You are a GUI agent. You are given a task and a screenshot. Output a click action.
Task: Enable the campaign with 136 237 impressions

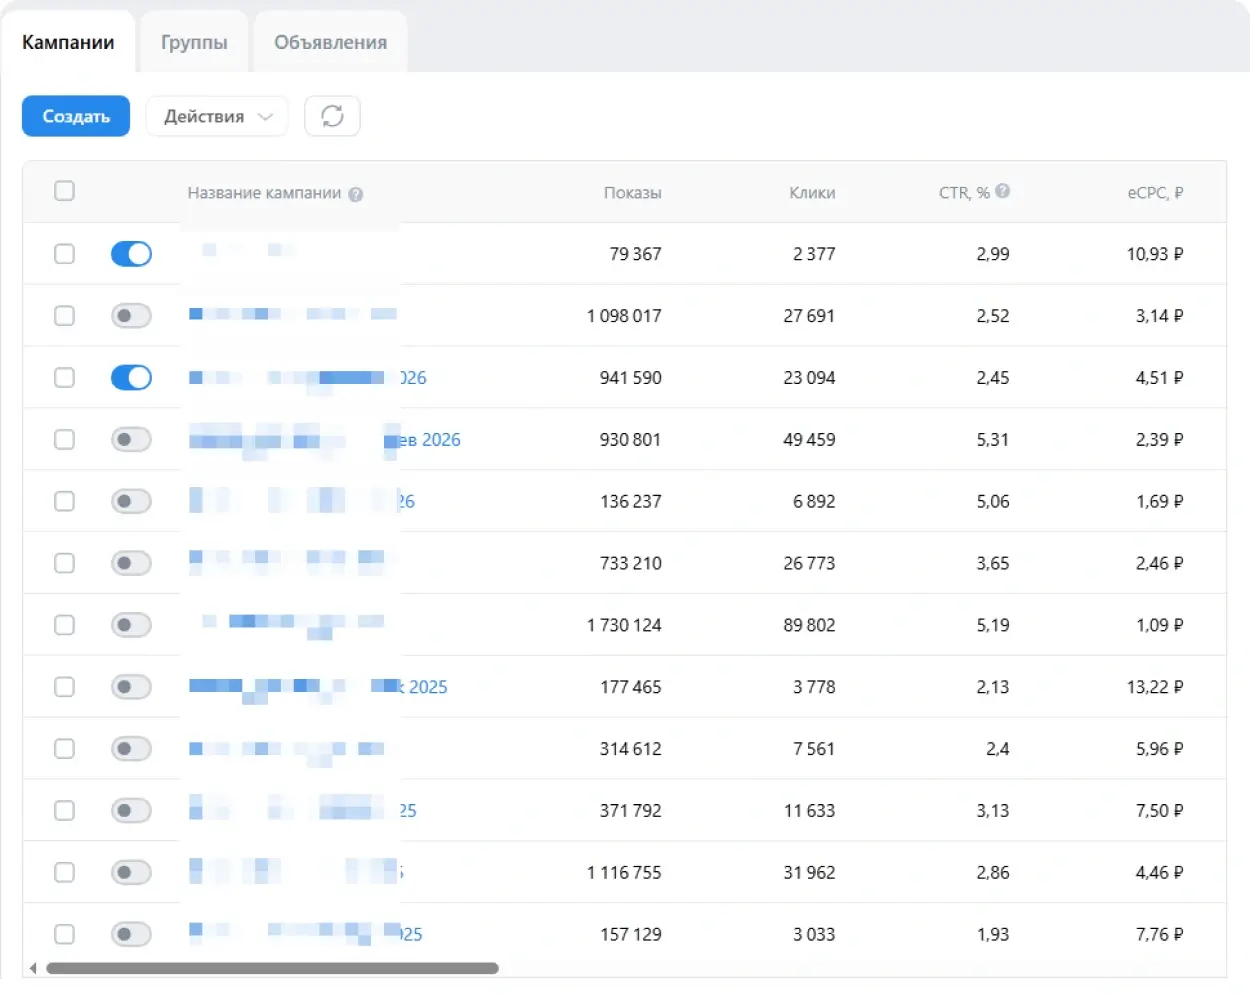click(x=131, y=502)
